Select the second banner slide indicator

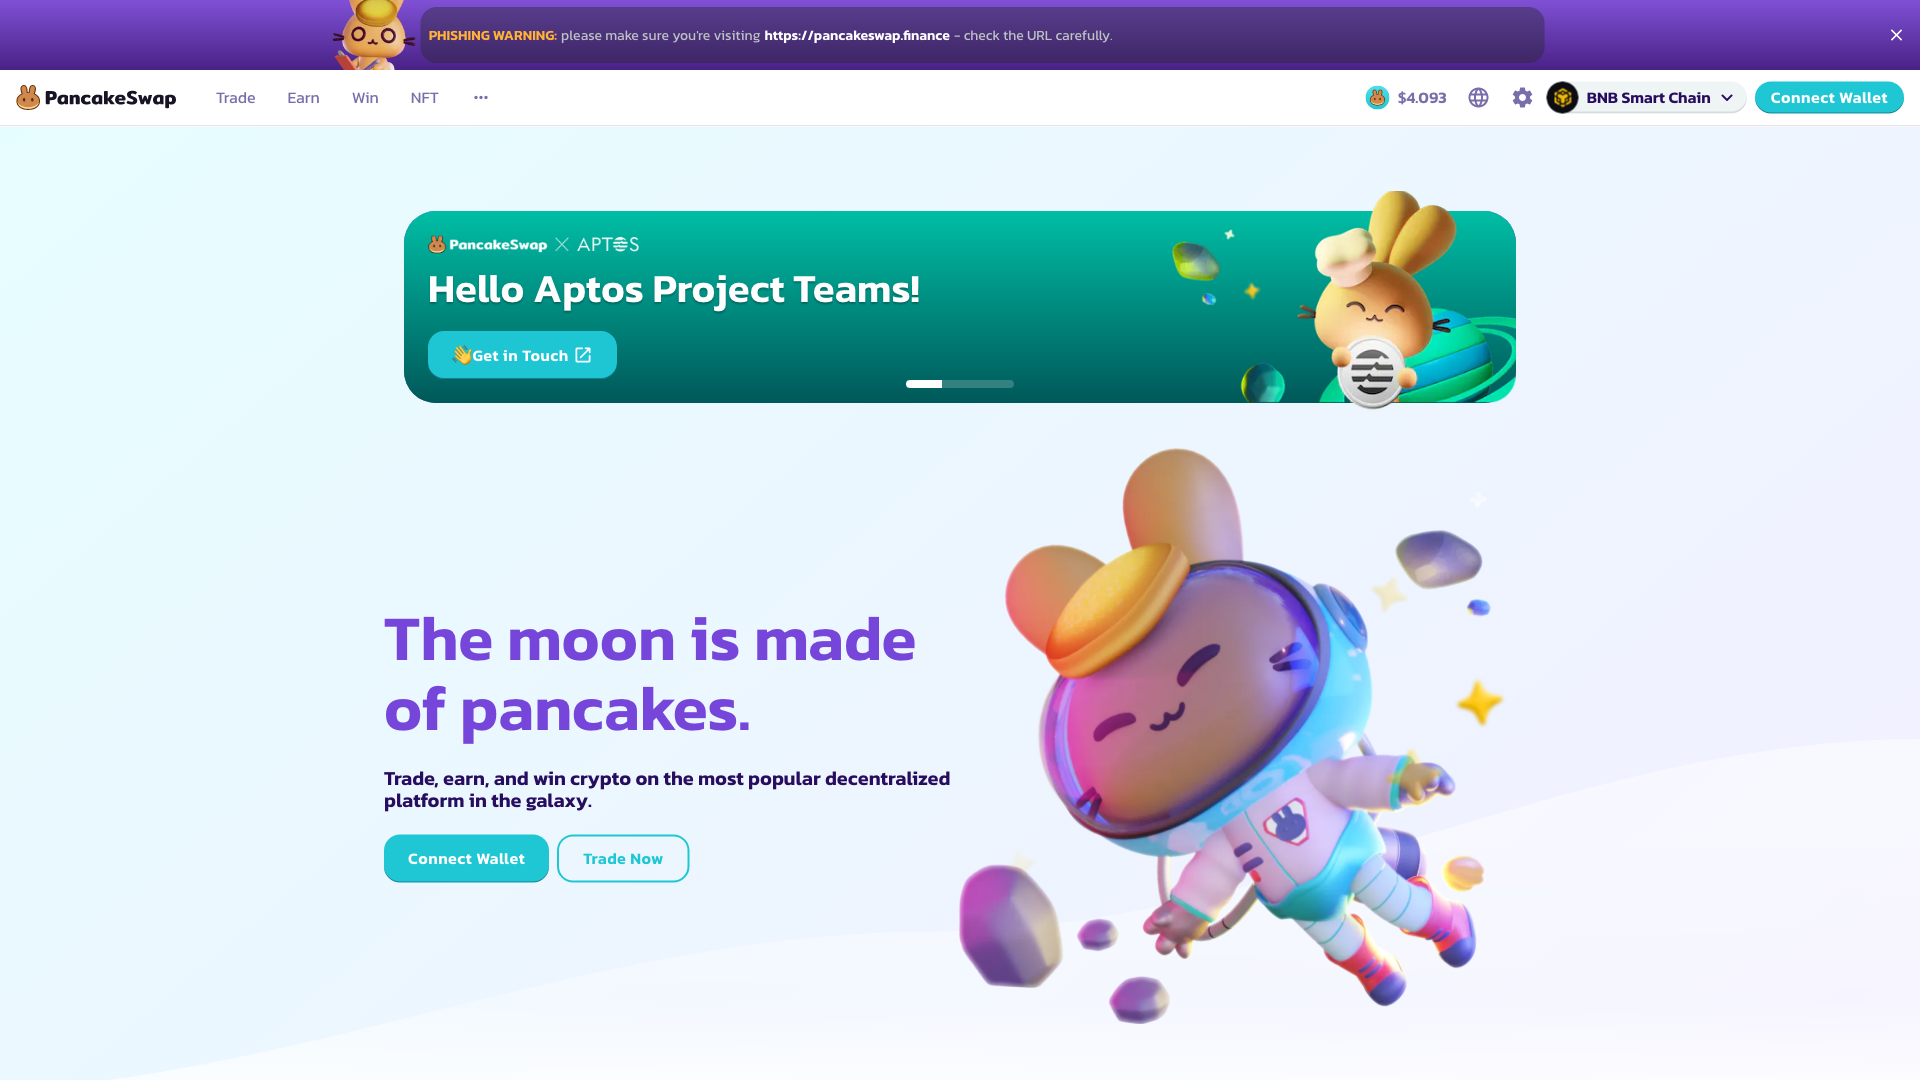960,384
